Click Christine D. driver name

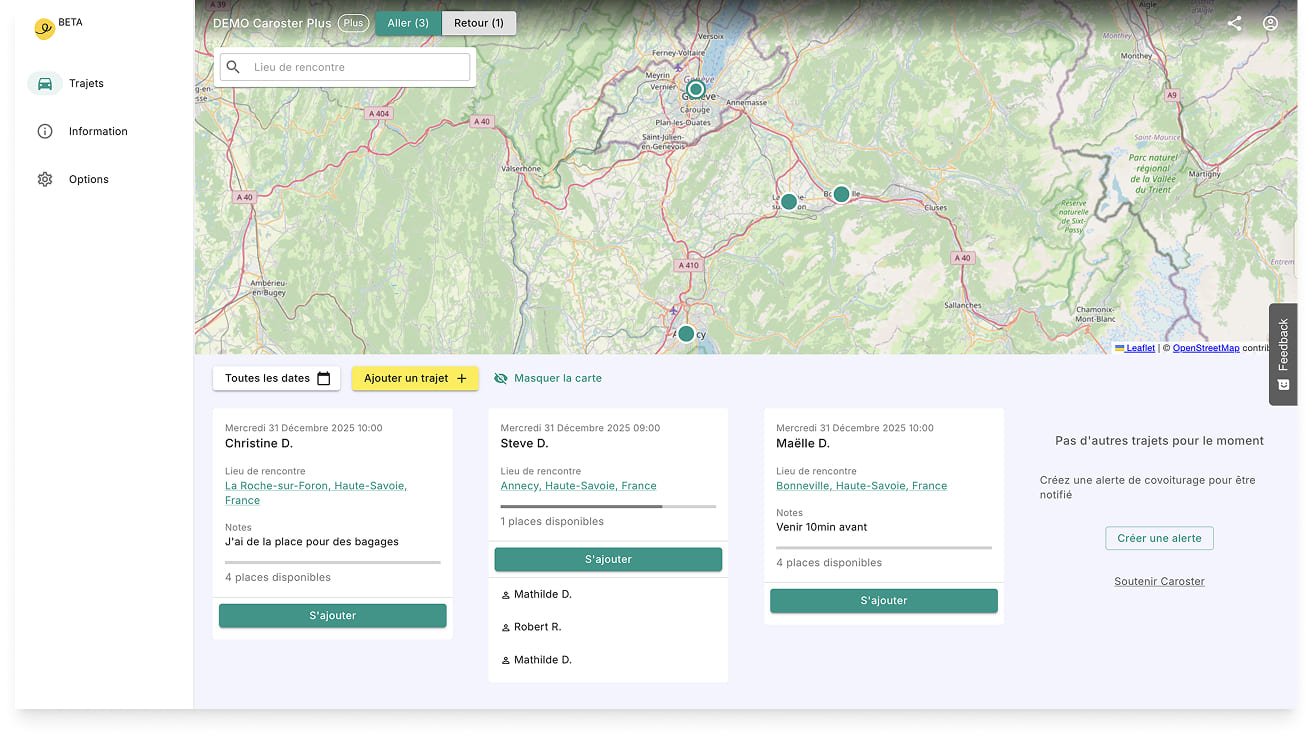[x=259, y=443]
